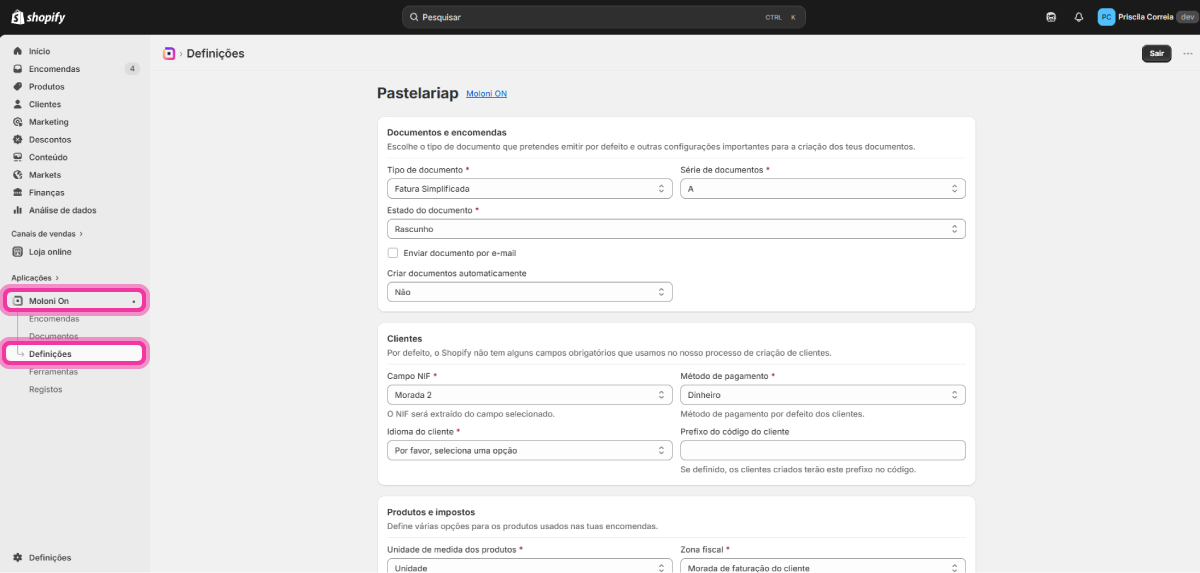Open the Sidekick assistant icon in top bar
1200x573 pixels.
pyautogui.click(x=1051, y=17)
